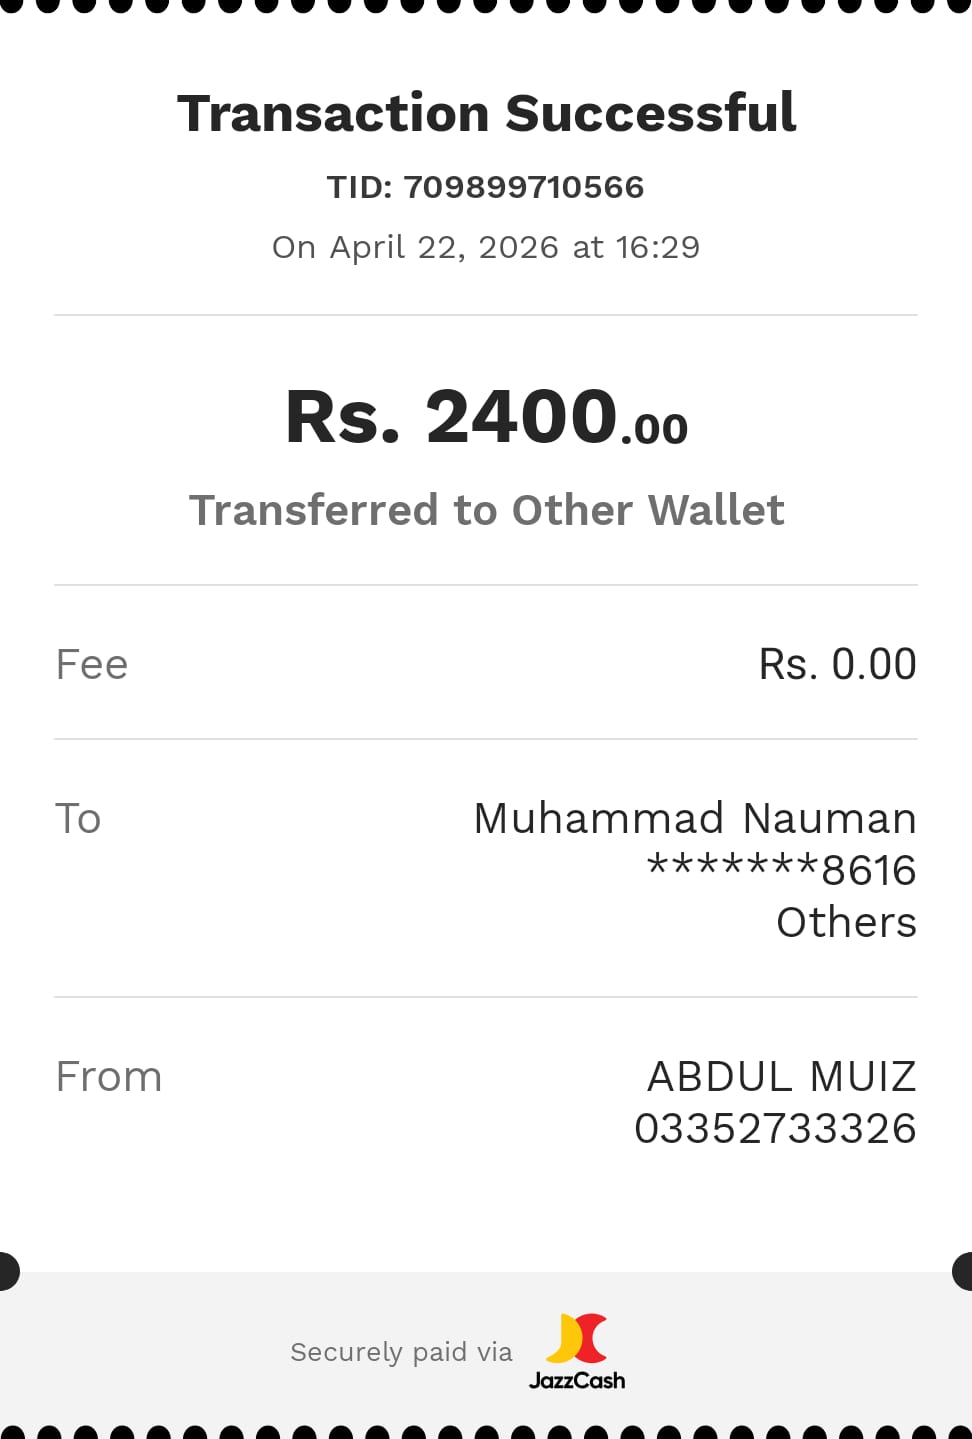The height and width of the screenshot is (1439, 972).
Task: Click sender name ABDUL MUIZ
Action: click(x=781, y=1077)
